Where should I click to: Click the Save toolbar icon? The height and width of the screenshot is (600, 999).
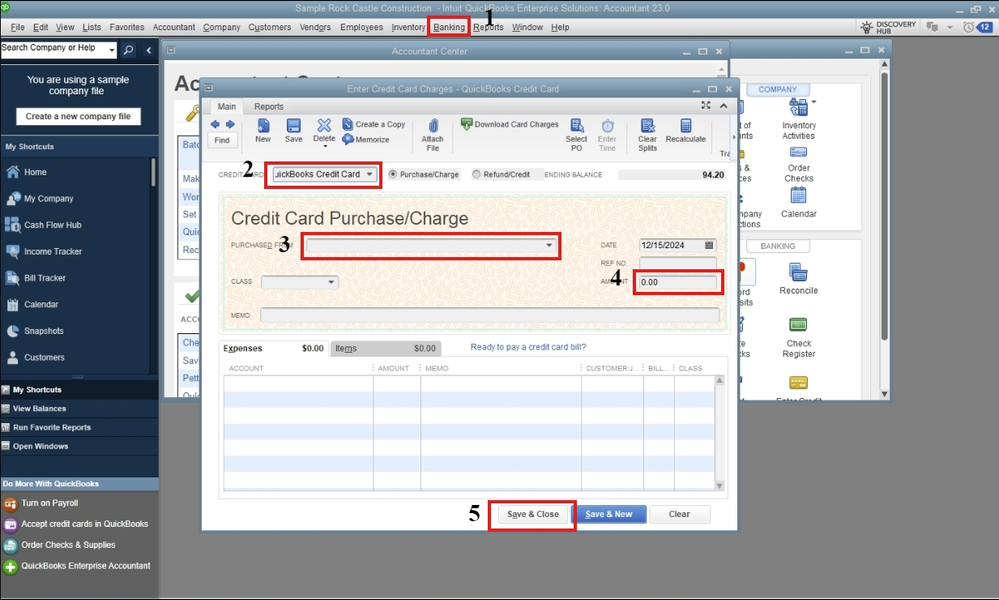click(x=293, y=126)
